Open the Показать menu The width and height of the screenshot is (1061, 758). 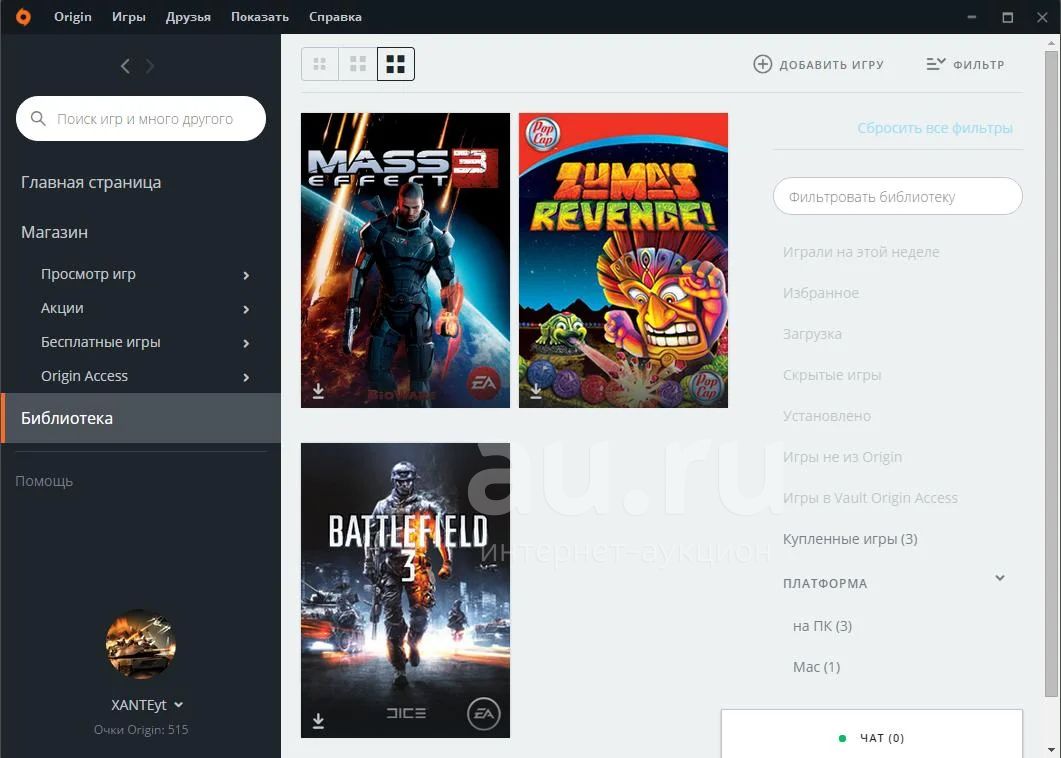(260, 17)
